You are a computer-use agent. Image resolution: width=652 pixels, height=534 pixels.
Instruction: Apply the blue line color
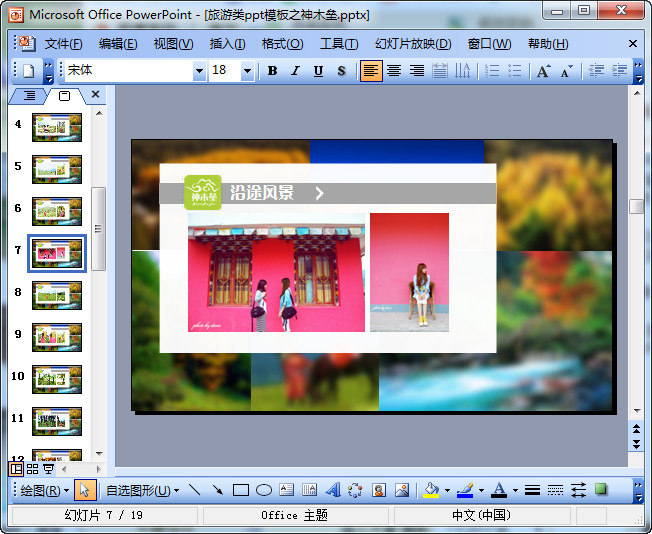pyautogui.click(x=465, y=490)
